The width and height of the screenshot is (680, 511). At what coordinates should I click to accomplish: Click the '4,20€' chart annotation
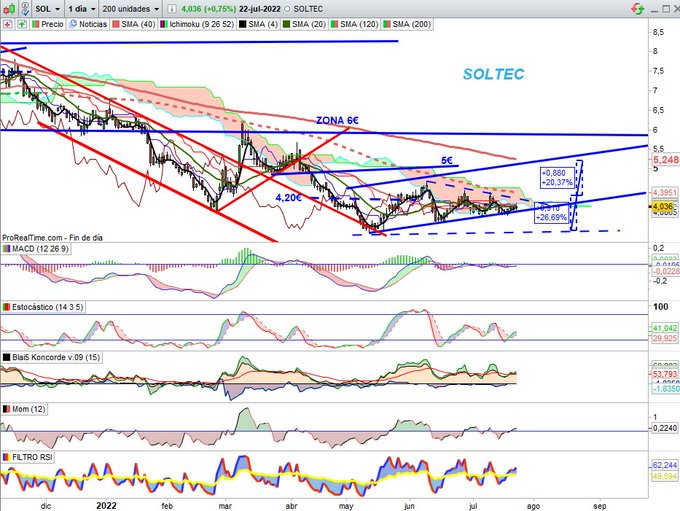289,198
